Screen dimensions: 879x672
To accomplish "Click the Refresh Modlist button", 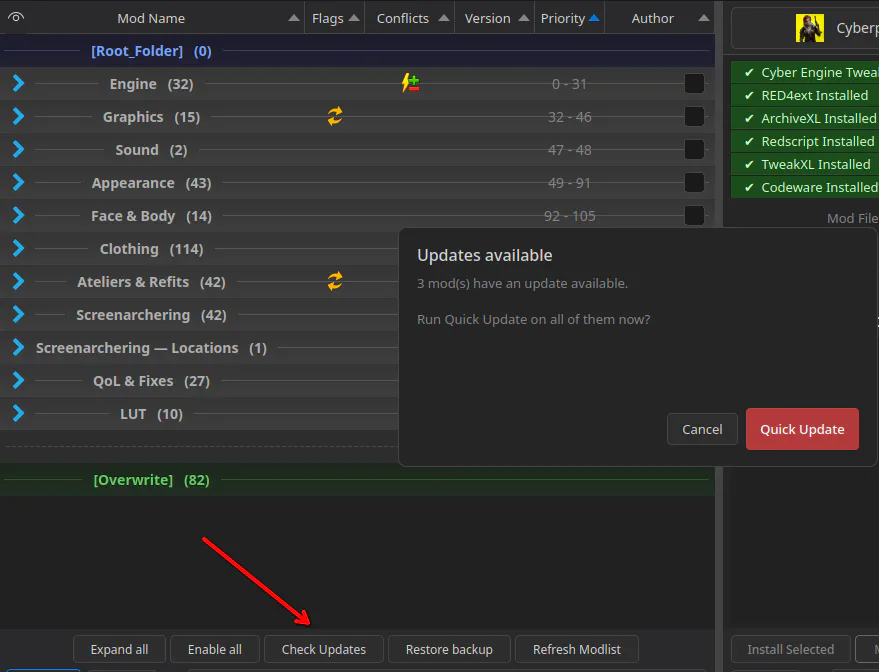I will (577, 649).
